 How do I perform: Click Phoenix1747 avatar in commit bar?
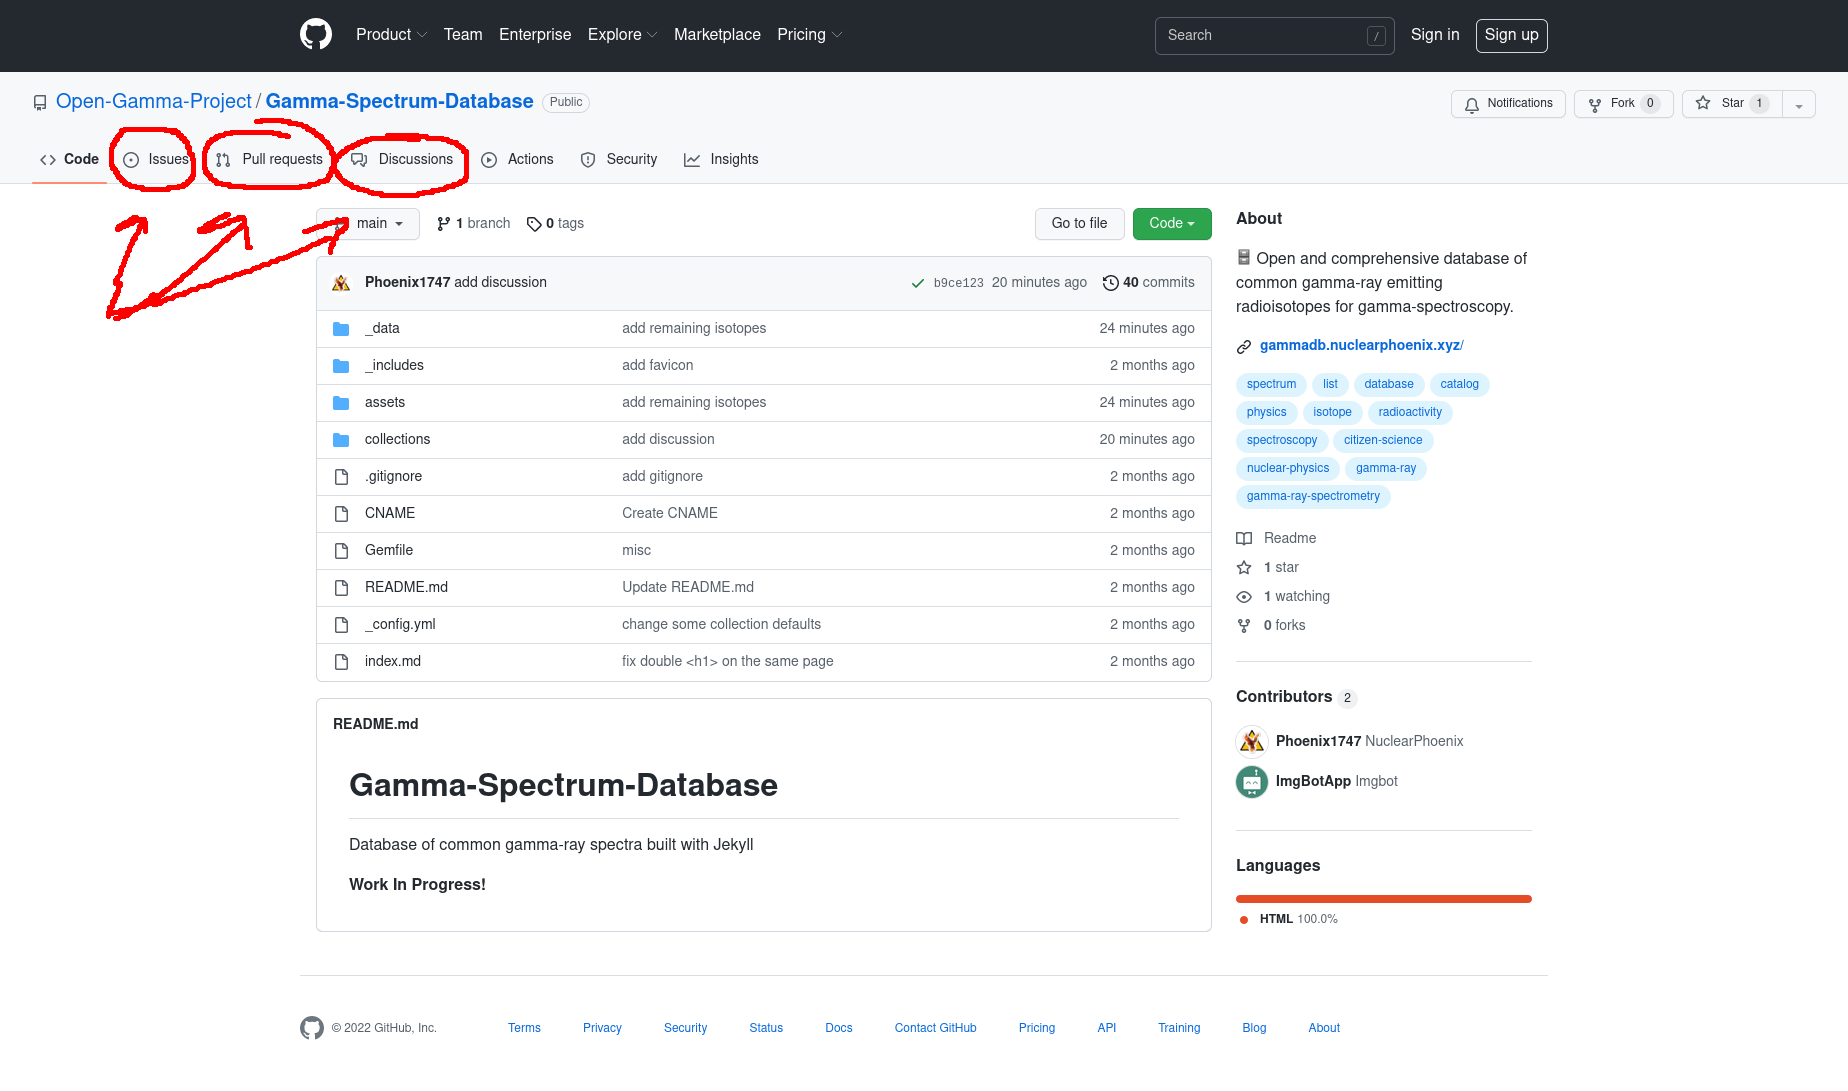pos(341,283)
